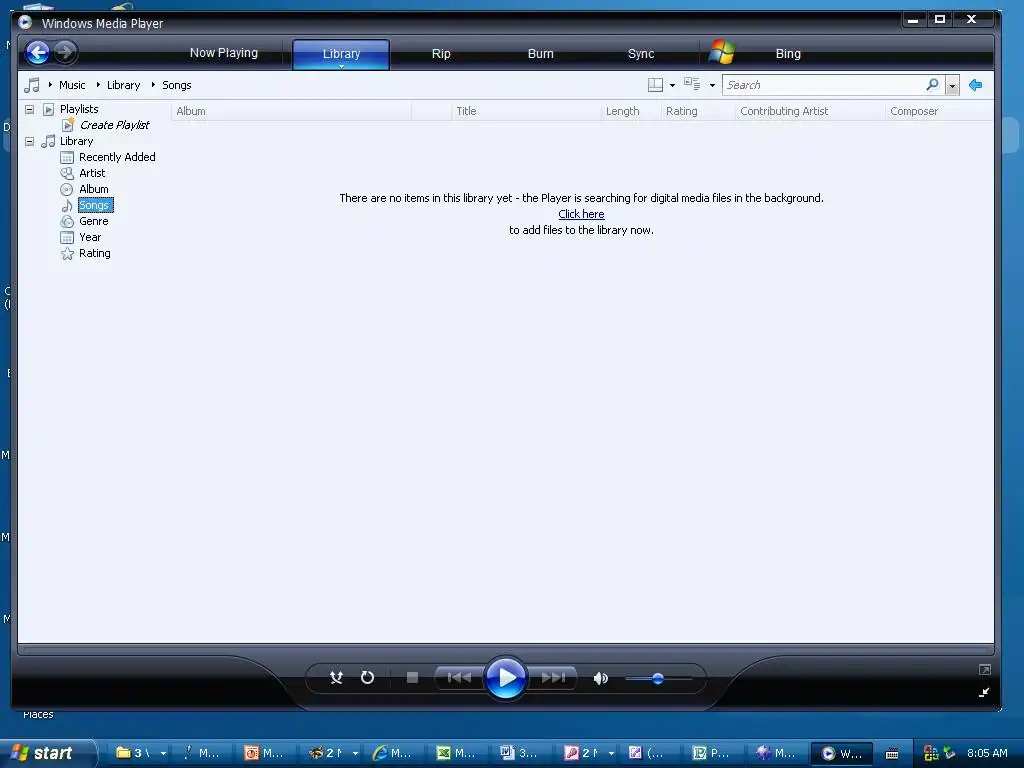Click Music in the breadcrumb path
Image resolution: width=1024 pixels, height=768 pixels.
coord(72,85)
